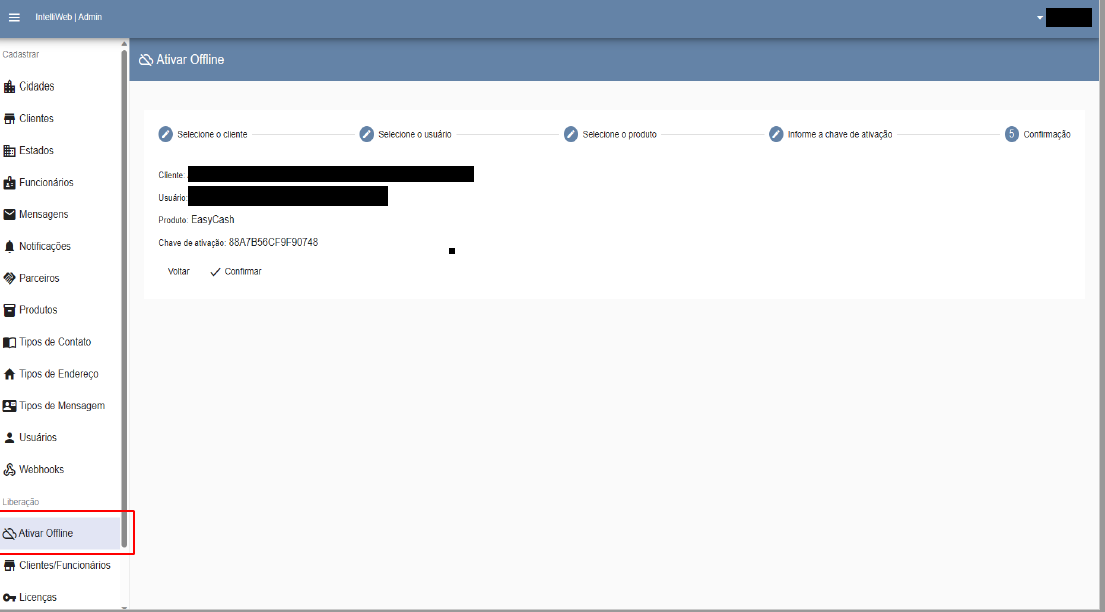
Task: Click the Notificações bell icon
Action: 10,247
